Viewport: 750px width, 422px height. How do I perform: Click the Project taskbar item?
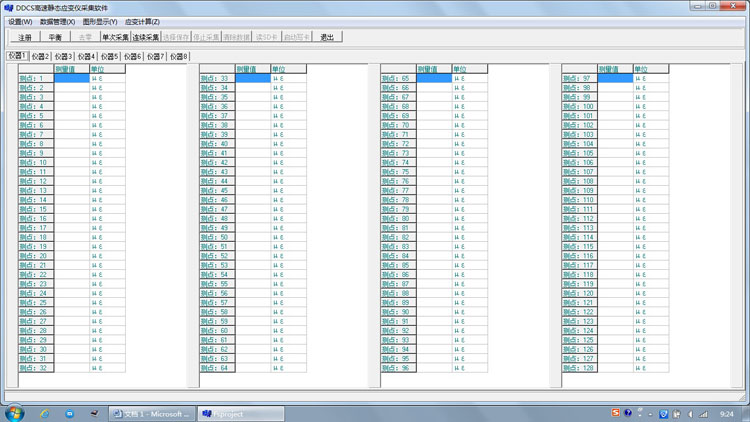point(240,413)
